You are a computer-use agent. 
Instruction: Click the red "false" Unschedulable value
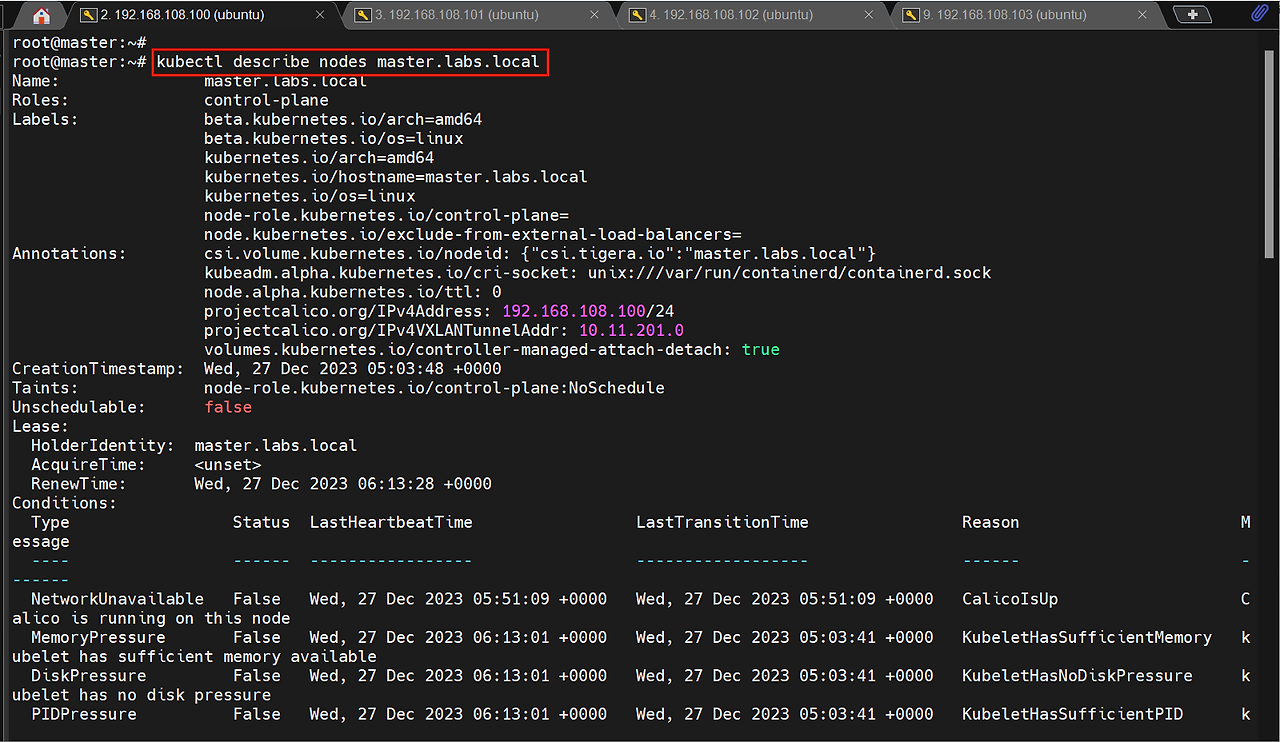click(228, 407)
